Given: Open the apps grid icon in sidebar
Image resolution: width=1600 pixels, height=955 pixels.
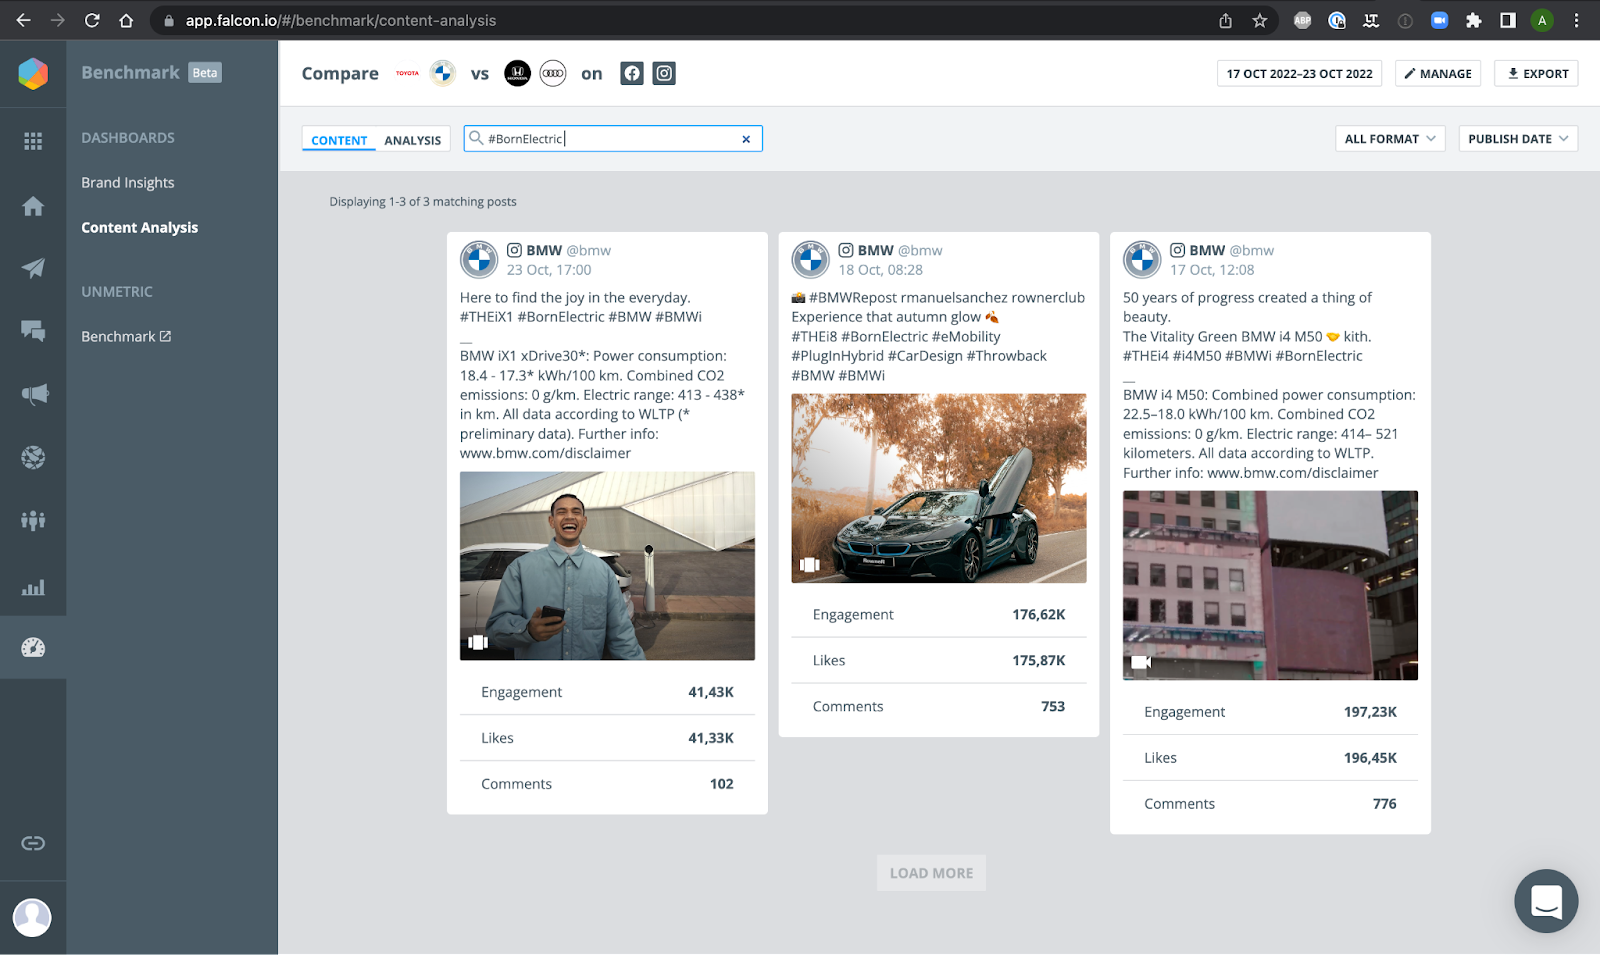Looking at the screenshot, I should [x=33, y=141].
